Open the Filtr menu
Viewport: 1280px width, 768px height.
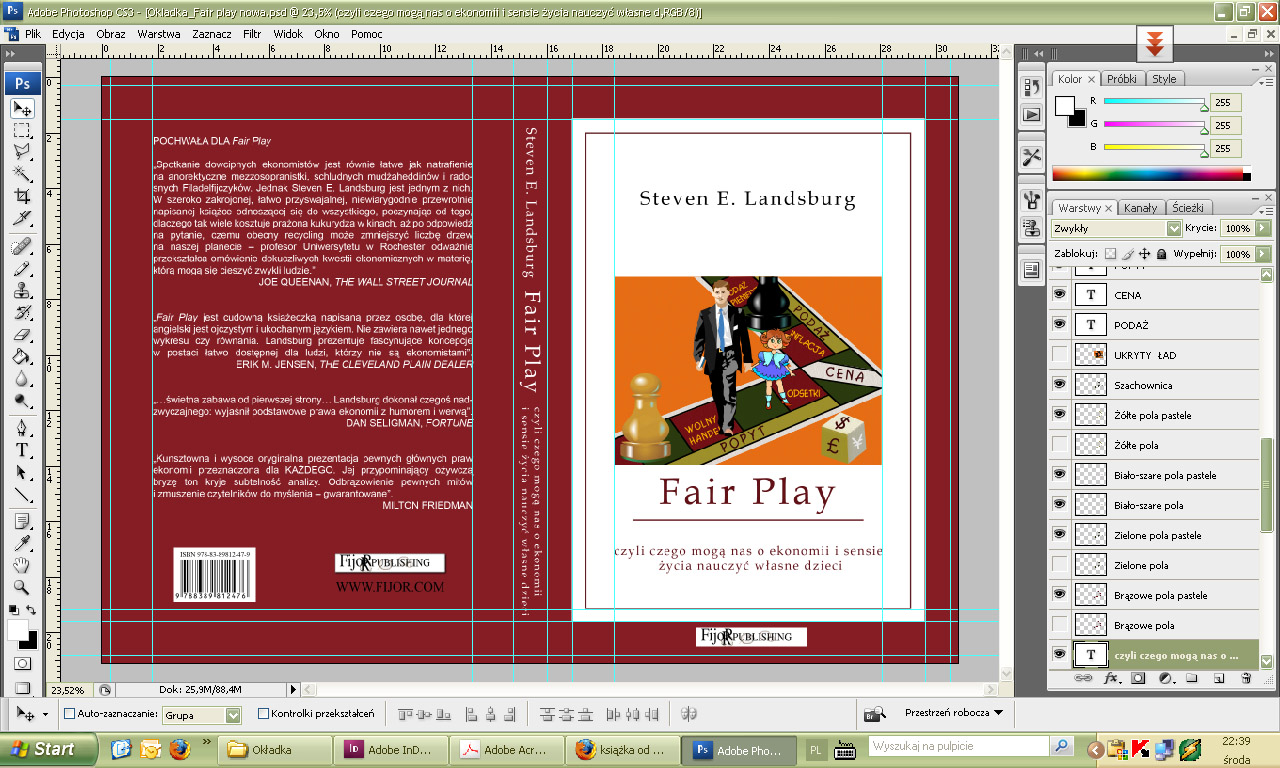[252, 34]
